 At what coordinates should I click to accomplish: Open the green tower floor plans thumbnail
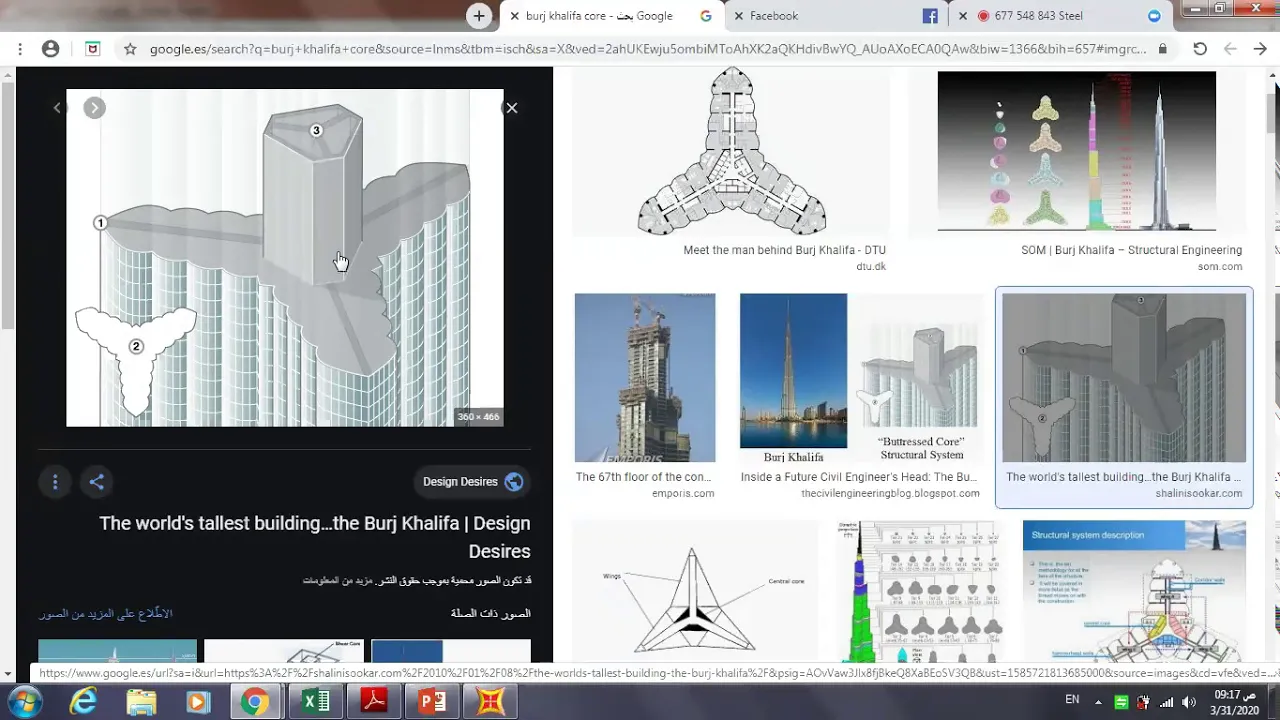(x=921, y=591)
